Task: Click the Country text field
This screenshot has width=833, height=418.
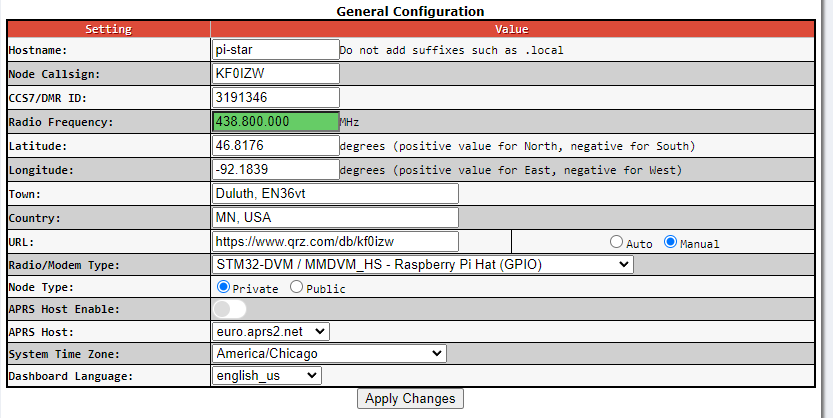Action: pos(335,217)
